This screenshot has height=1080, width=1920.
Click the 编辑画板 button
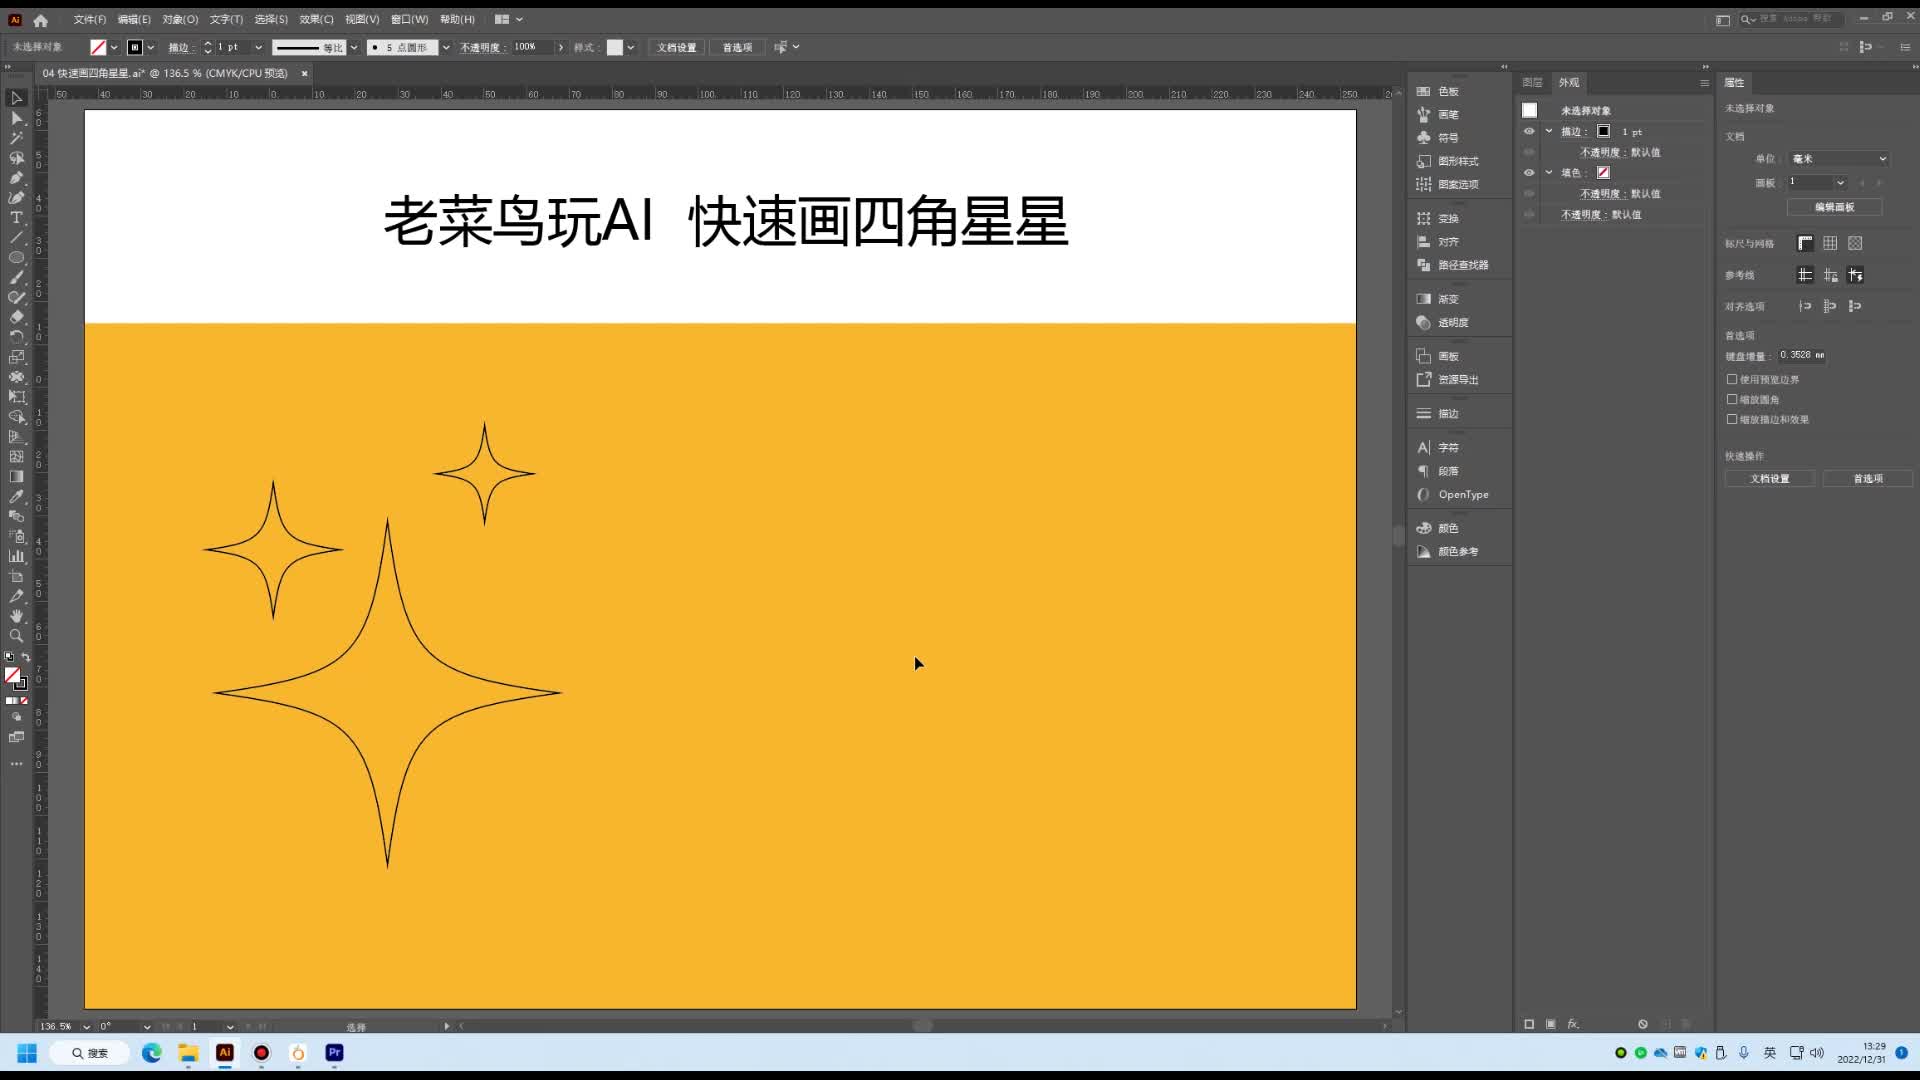click(1834, 207)
